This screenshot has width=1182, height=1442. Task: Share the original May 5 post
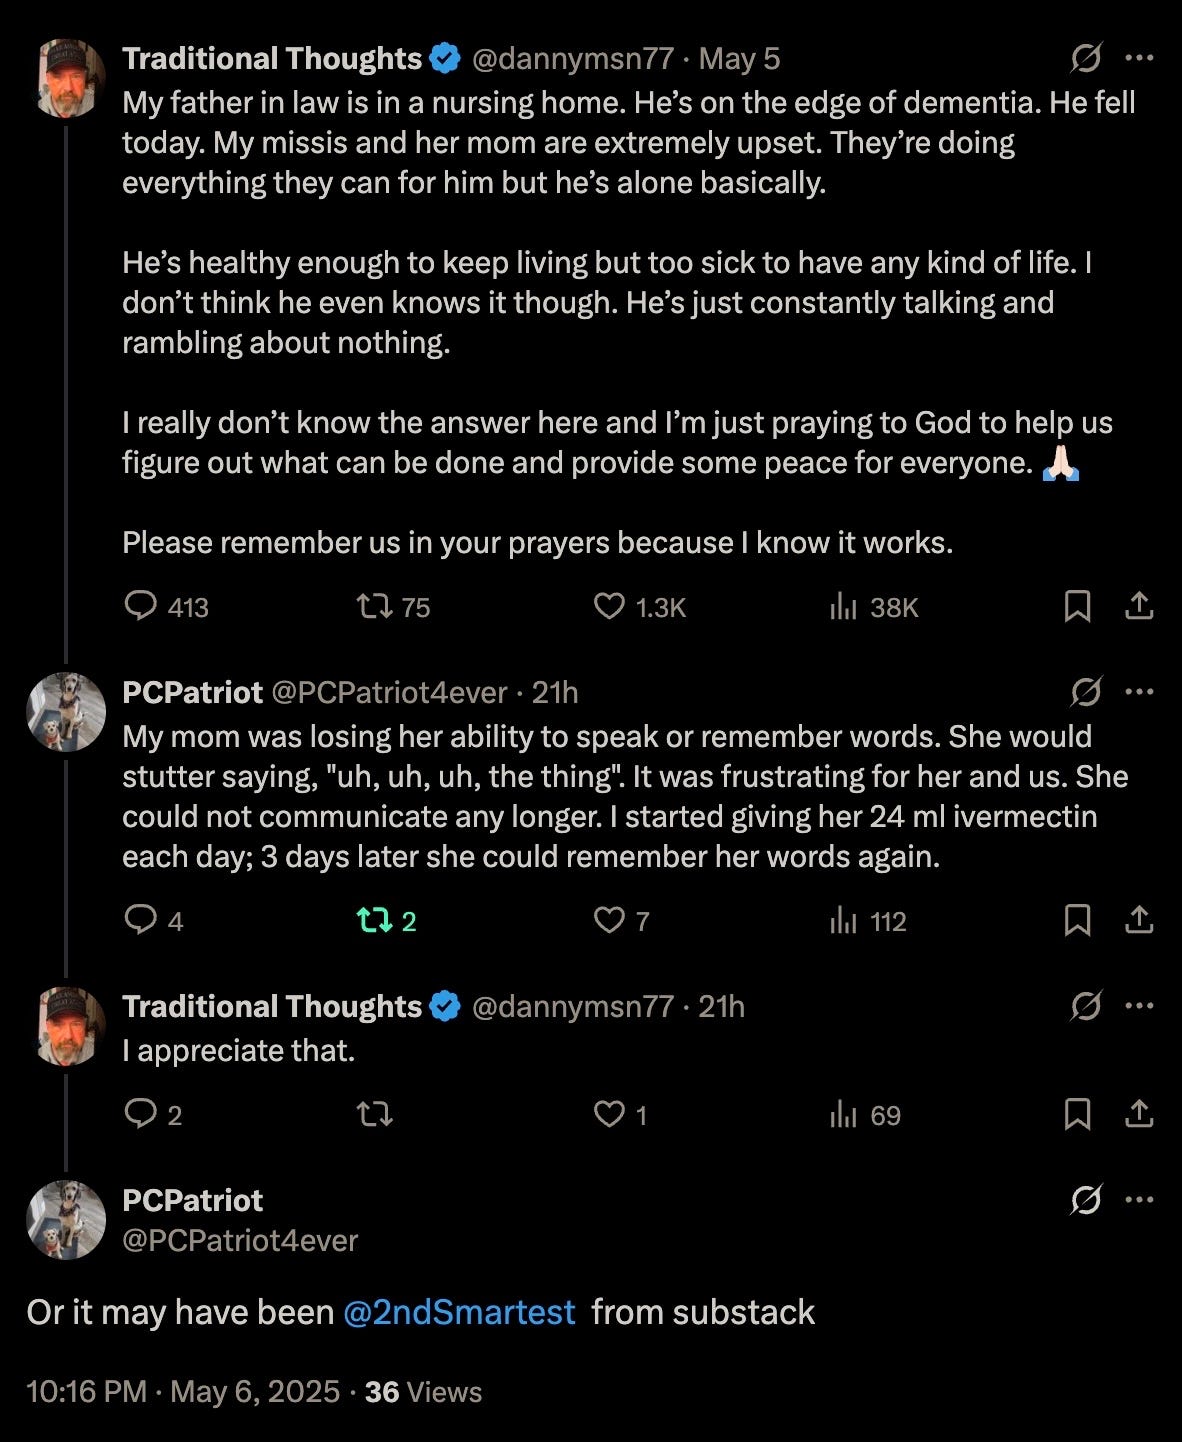[1139, 606]
